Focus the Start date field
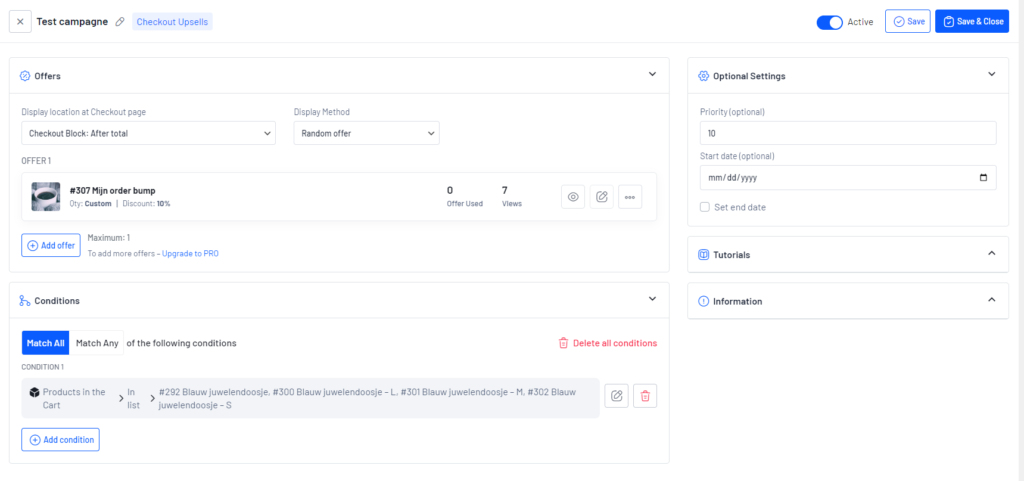This screenshot has width=1024, height=481. pos(848,178)
